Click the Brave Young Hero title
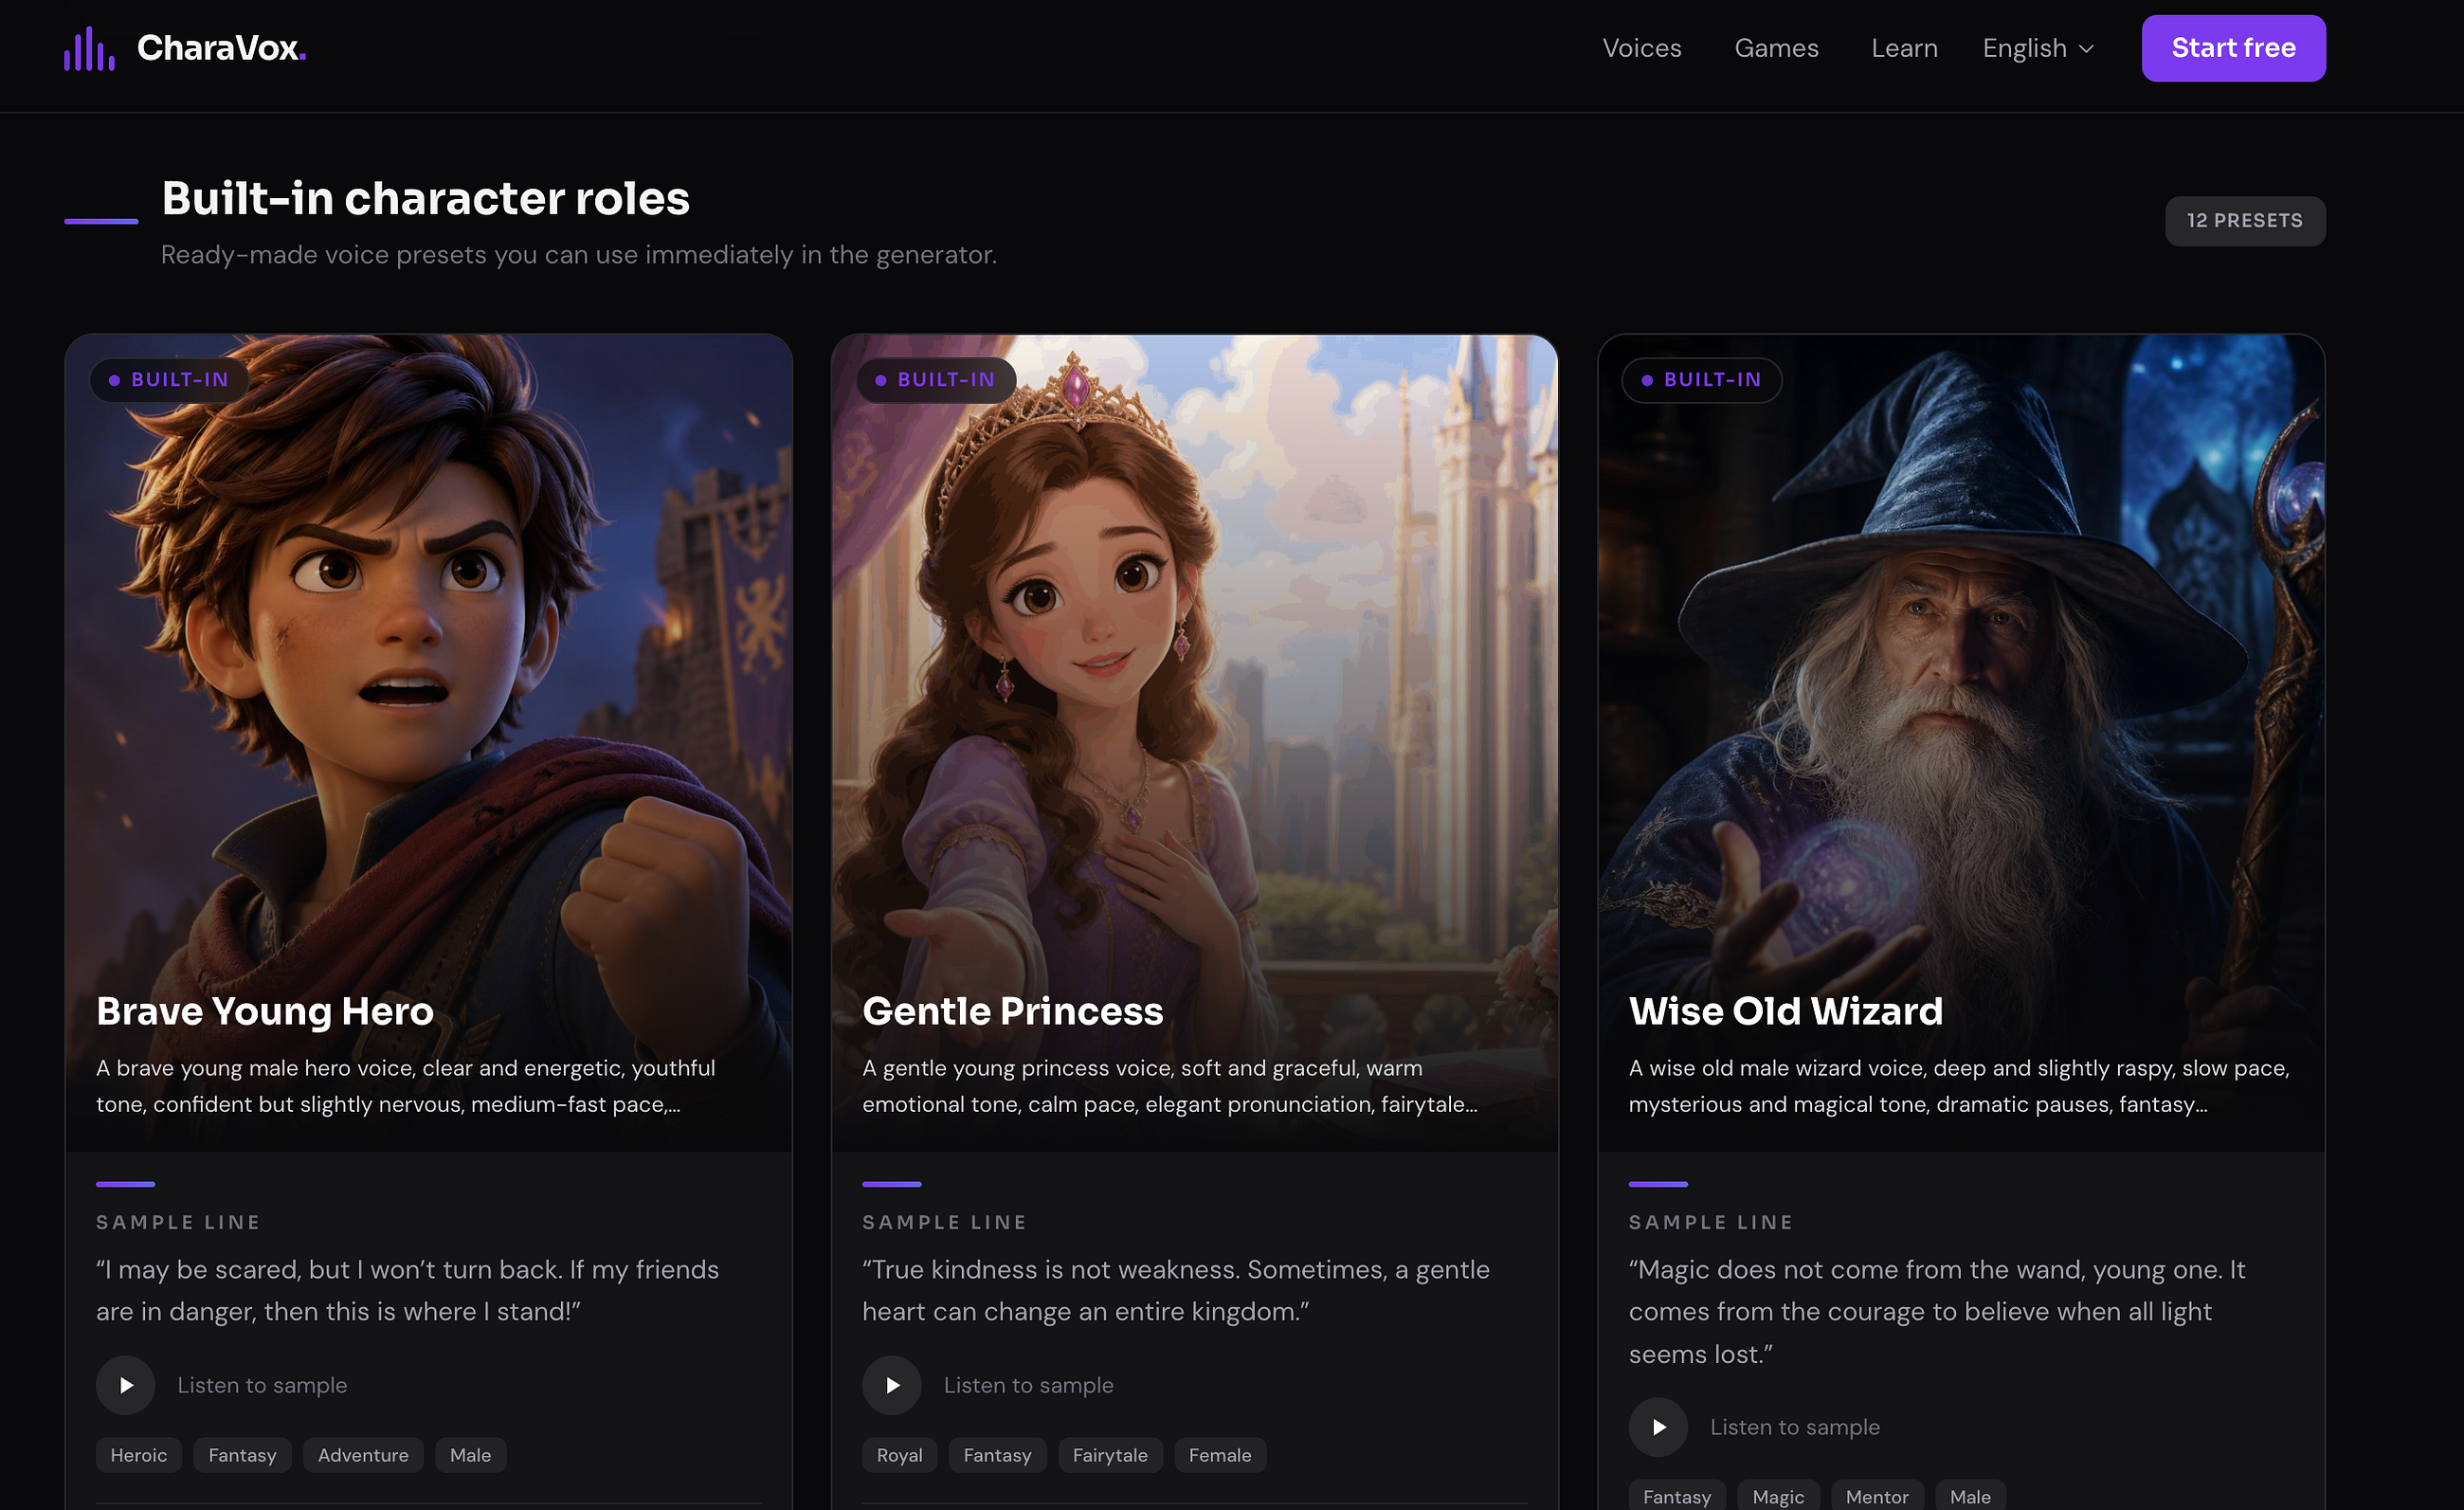The height and width of the screenshot is (1510, 2464). pos(265,1011)
